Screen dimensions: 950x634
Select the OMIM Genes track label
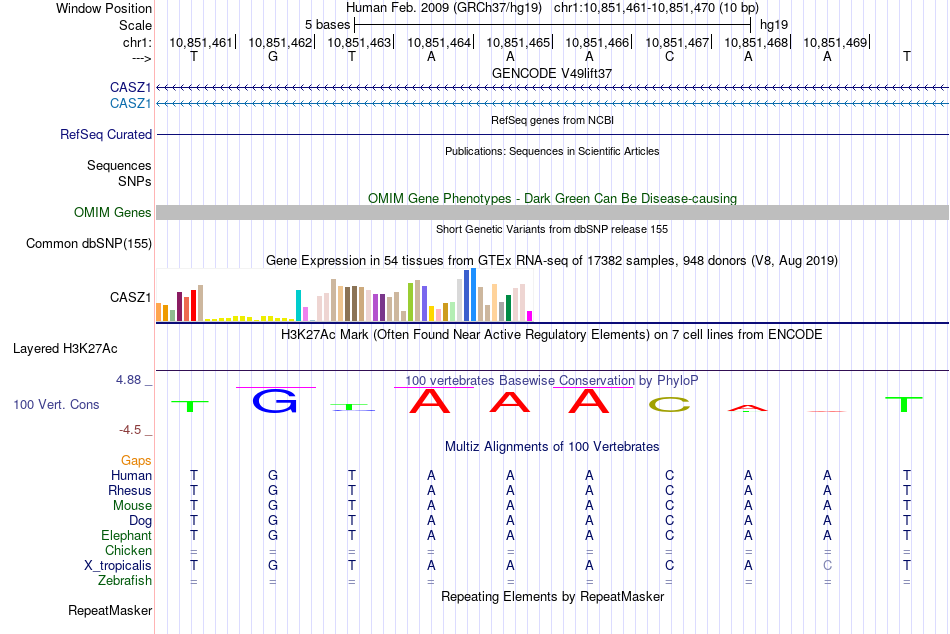(x=113, y=212)
